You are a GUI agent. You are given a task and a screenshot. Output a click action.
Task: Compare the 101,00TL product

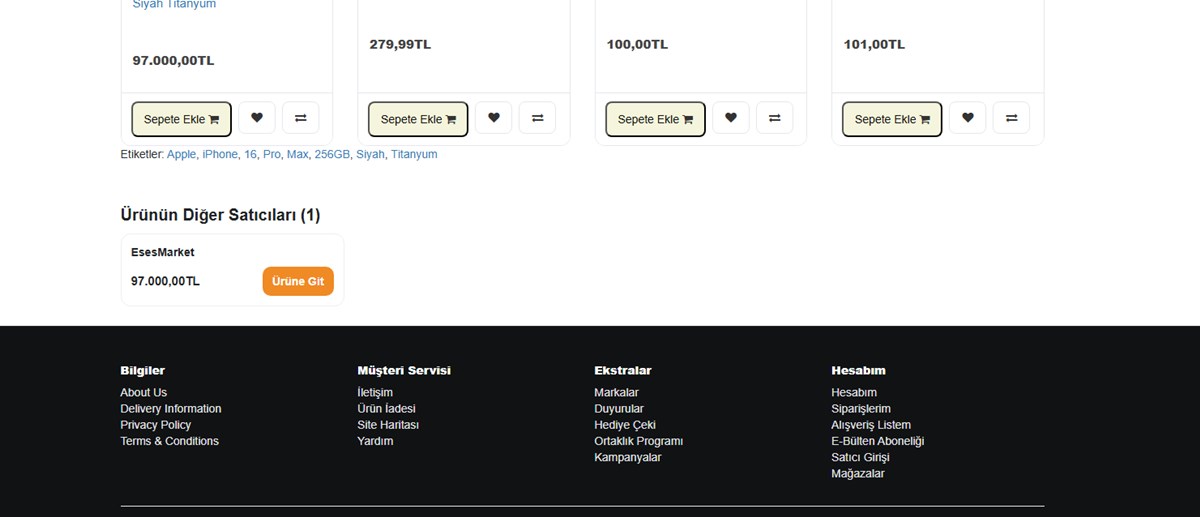tap(1012, 118)
